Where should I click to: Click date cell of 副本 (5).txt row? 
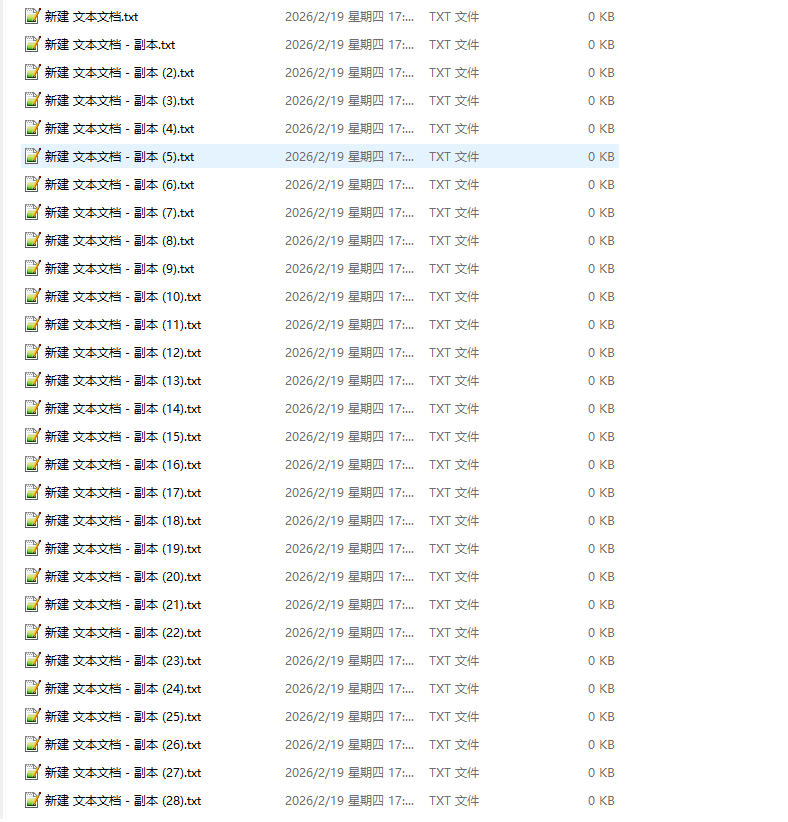point(350,157)
